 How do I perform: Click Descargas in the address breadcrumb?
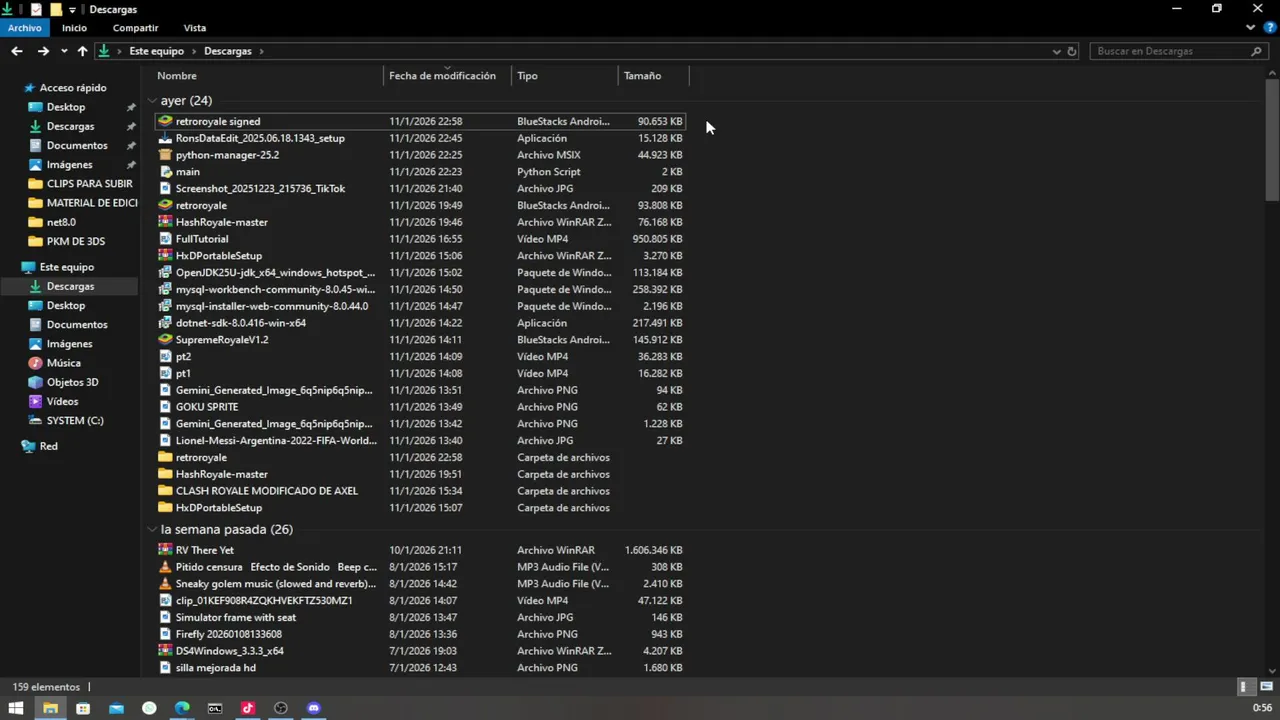228,51
